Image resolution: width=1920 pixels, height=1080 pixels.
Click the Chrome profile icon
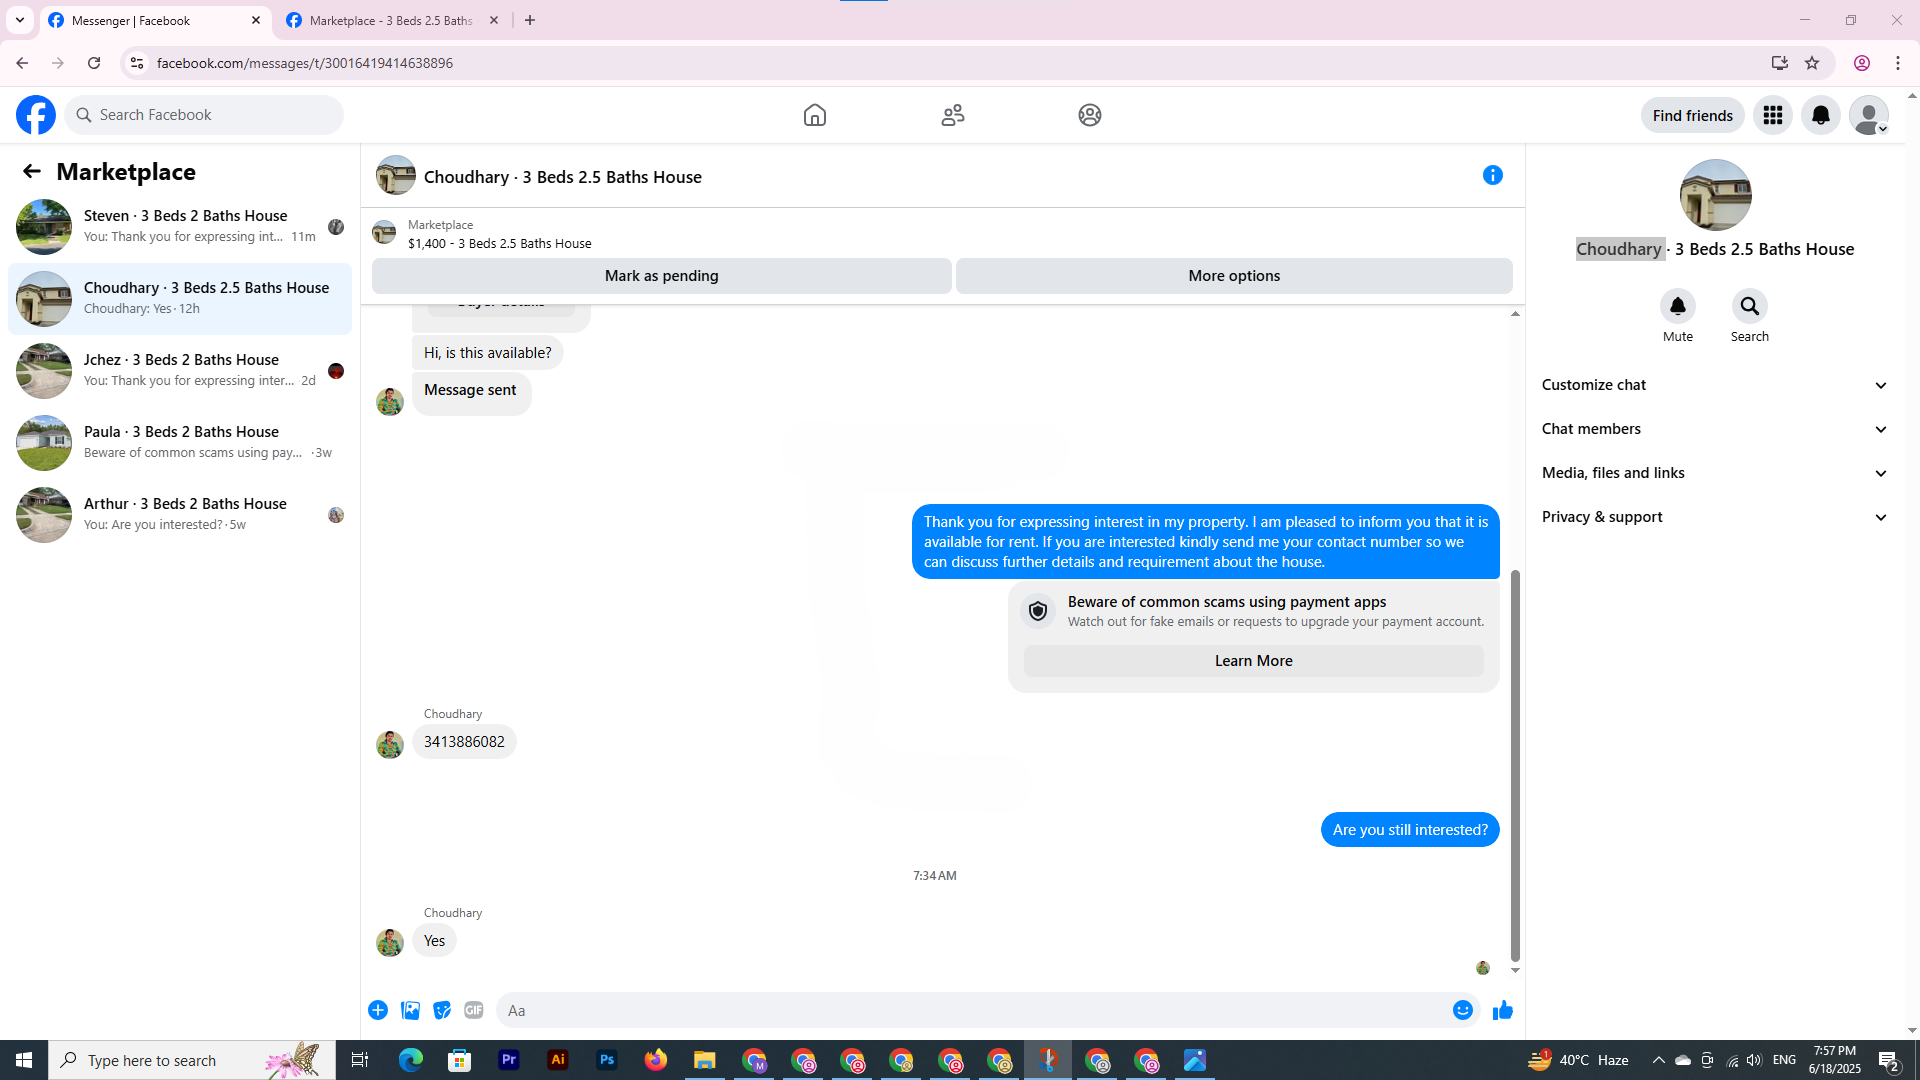coord(1861,63)
